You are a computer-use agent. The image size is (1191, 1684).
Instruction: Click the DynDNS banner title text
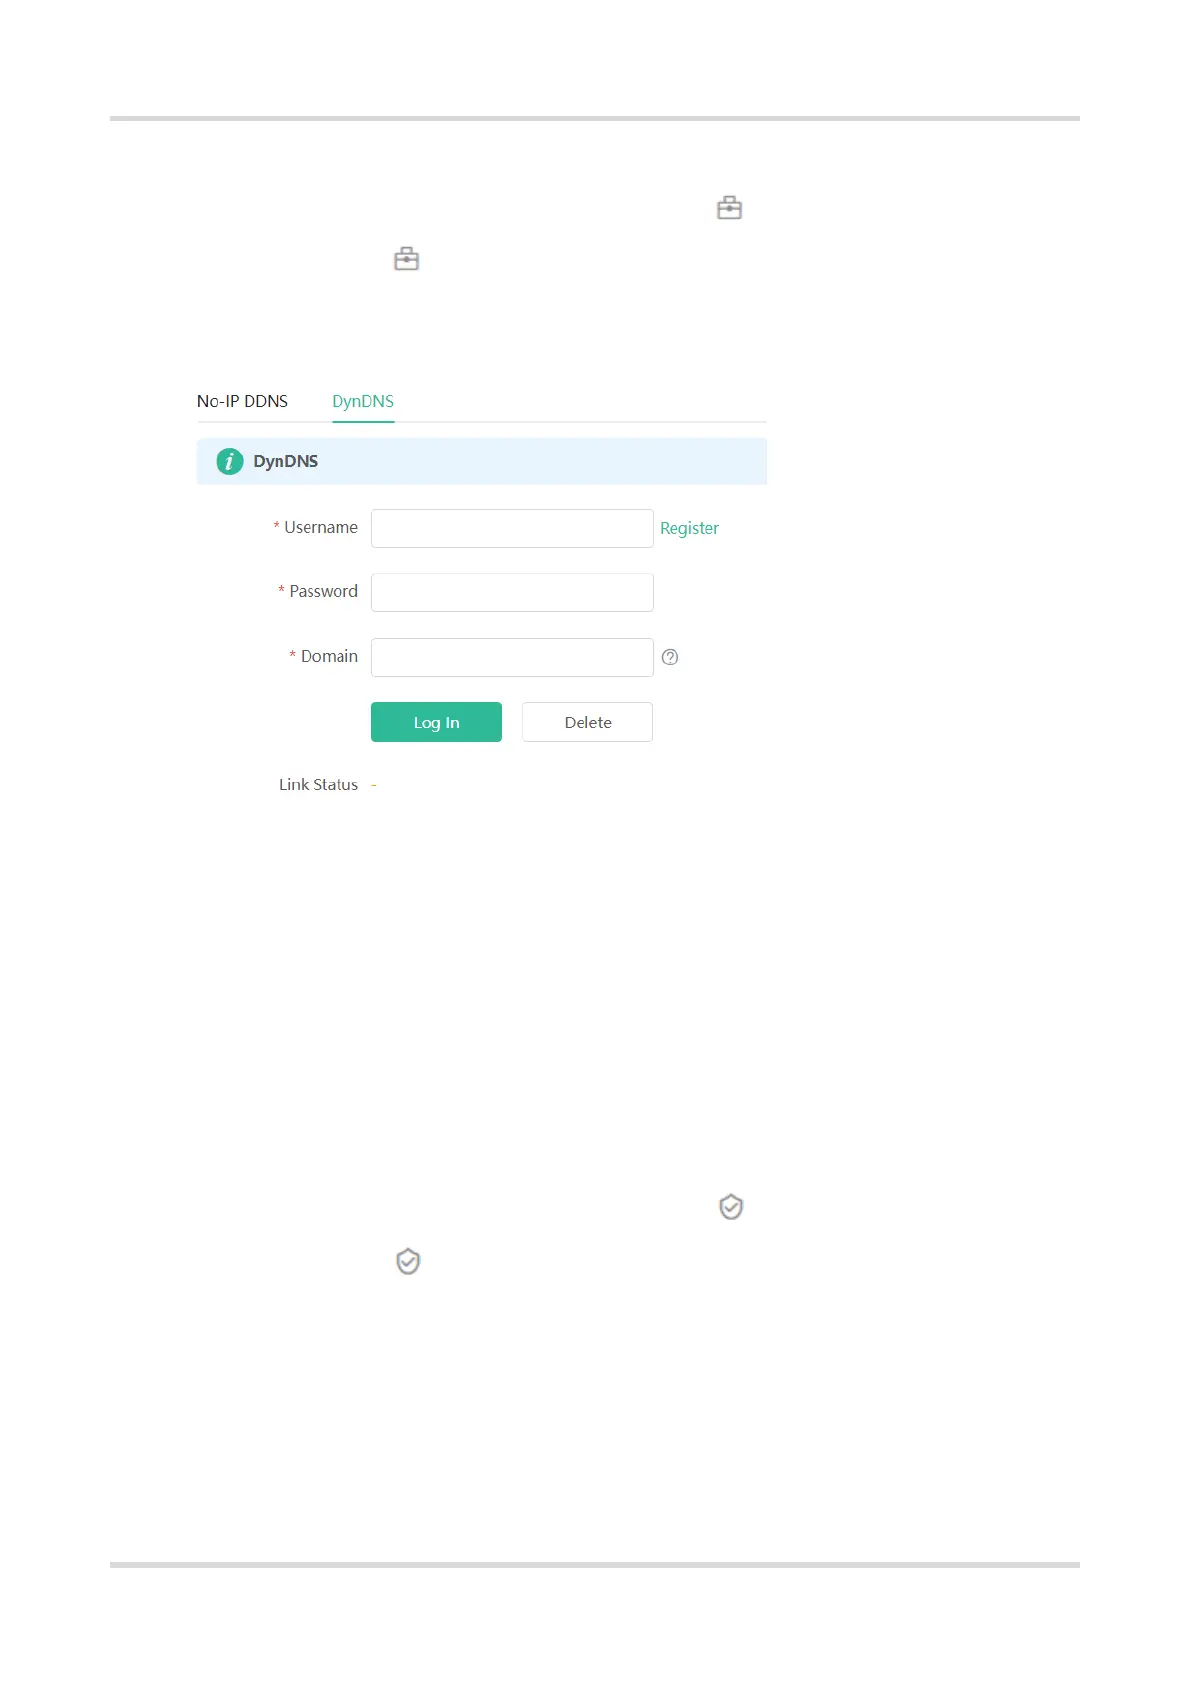click(x=285, y=461)
